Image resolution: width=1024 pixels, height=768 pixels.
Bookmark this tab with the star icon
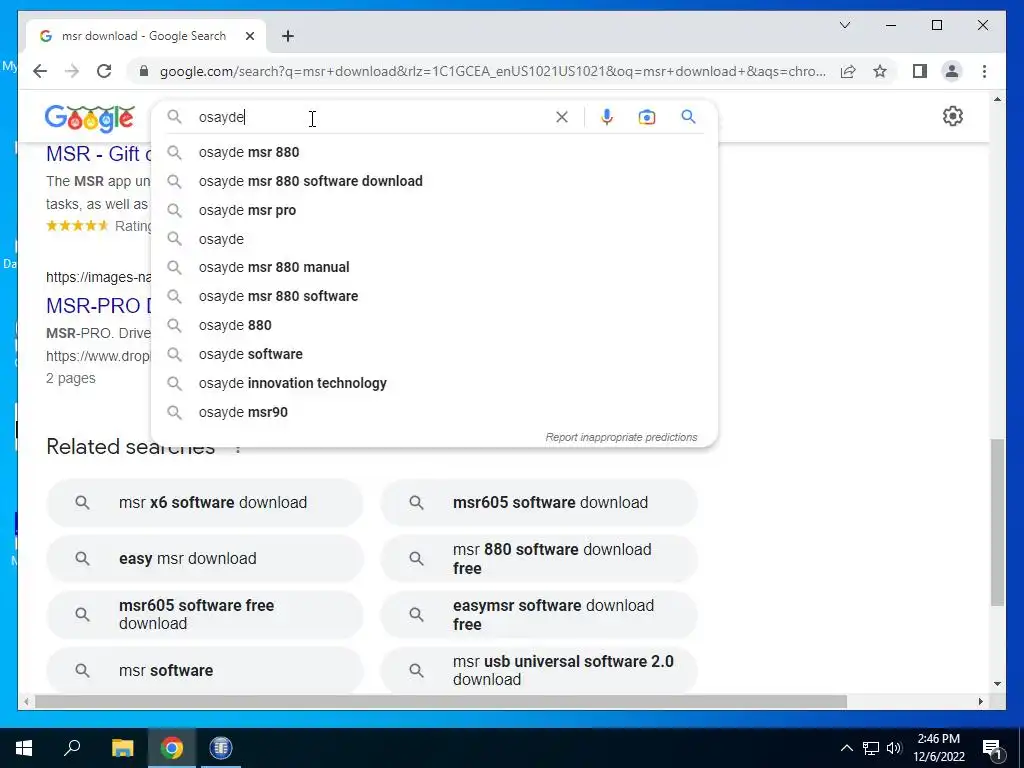coord(880,71)
